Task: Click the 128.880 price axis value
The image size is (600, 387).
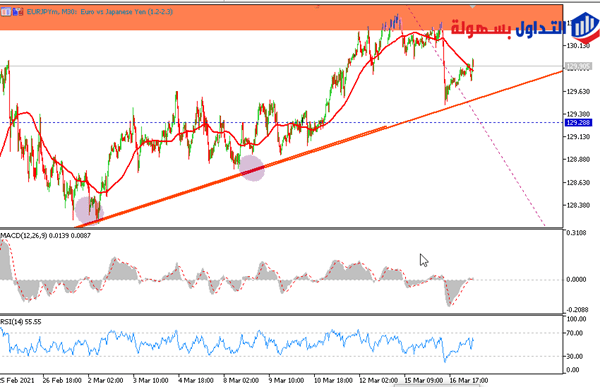Action: click(x=578, y=160)
